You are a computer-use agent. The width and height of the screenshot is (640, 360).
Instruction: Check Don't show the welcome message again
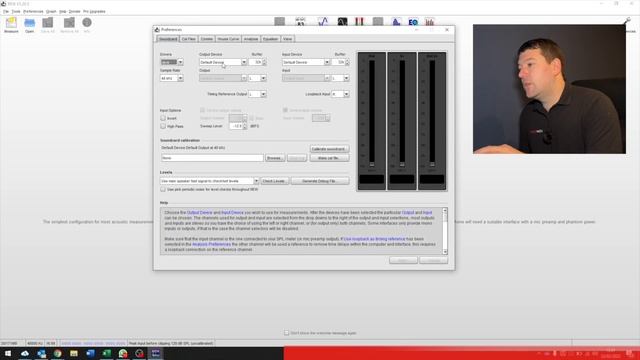pyautogui.click(x=286, y=333)
